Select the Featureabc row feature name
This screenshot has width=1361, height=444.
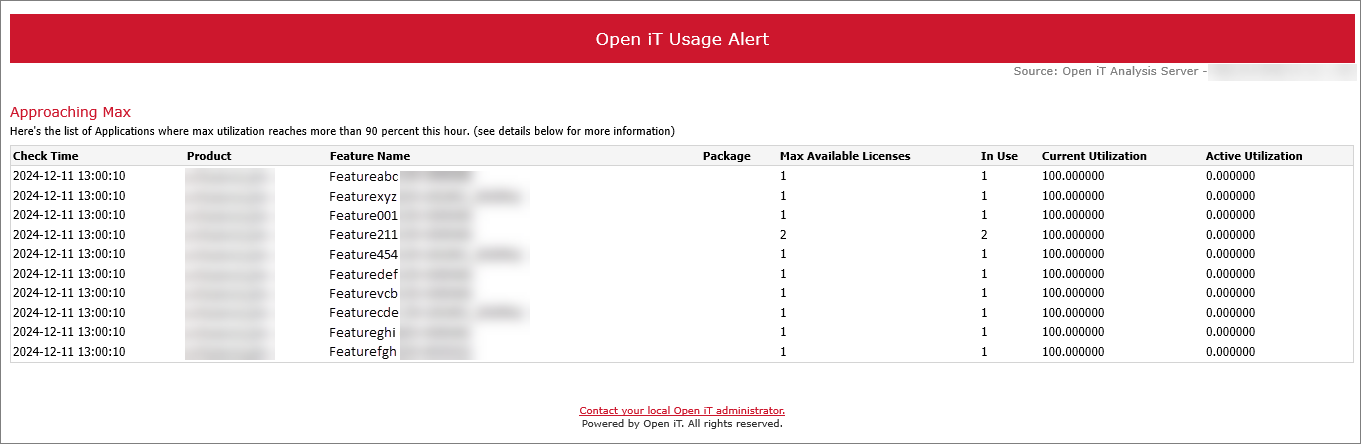click(364, 176)
